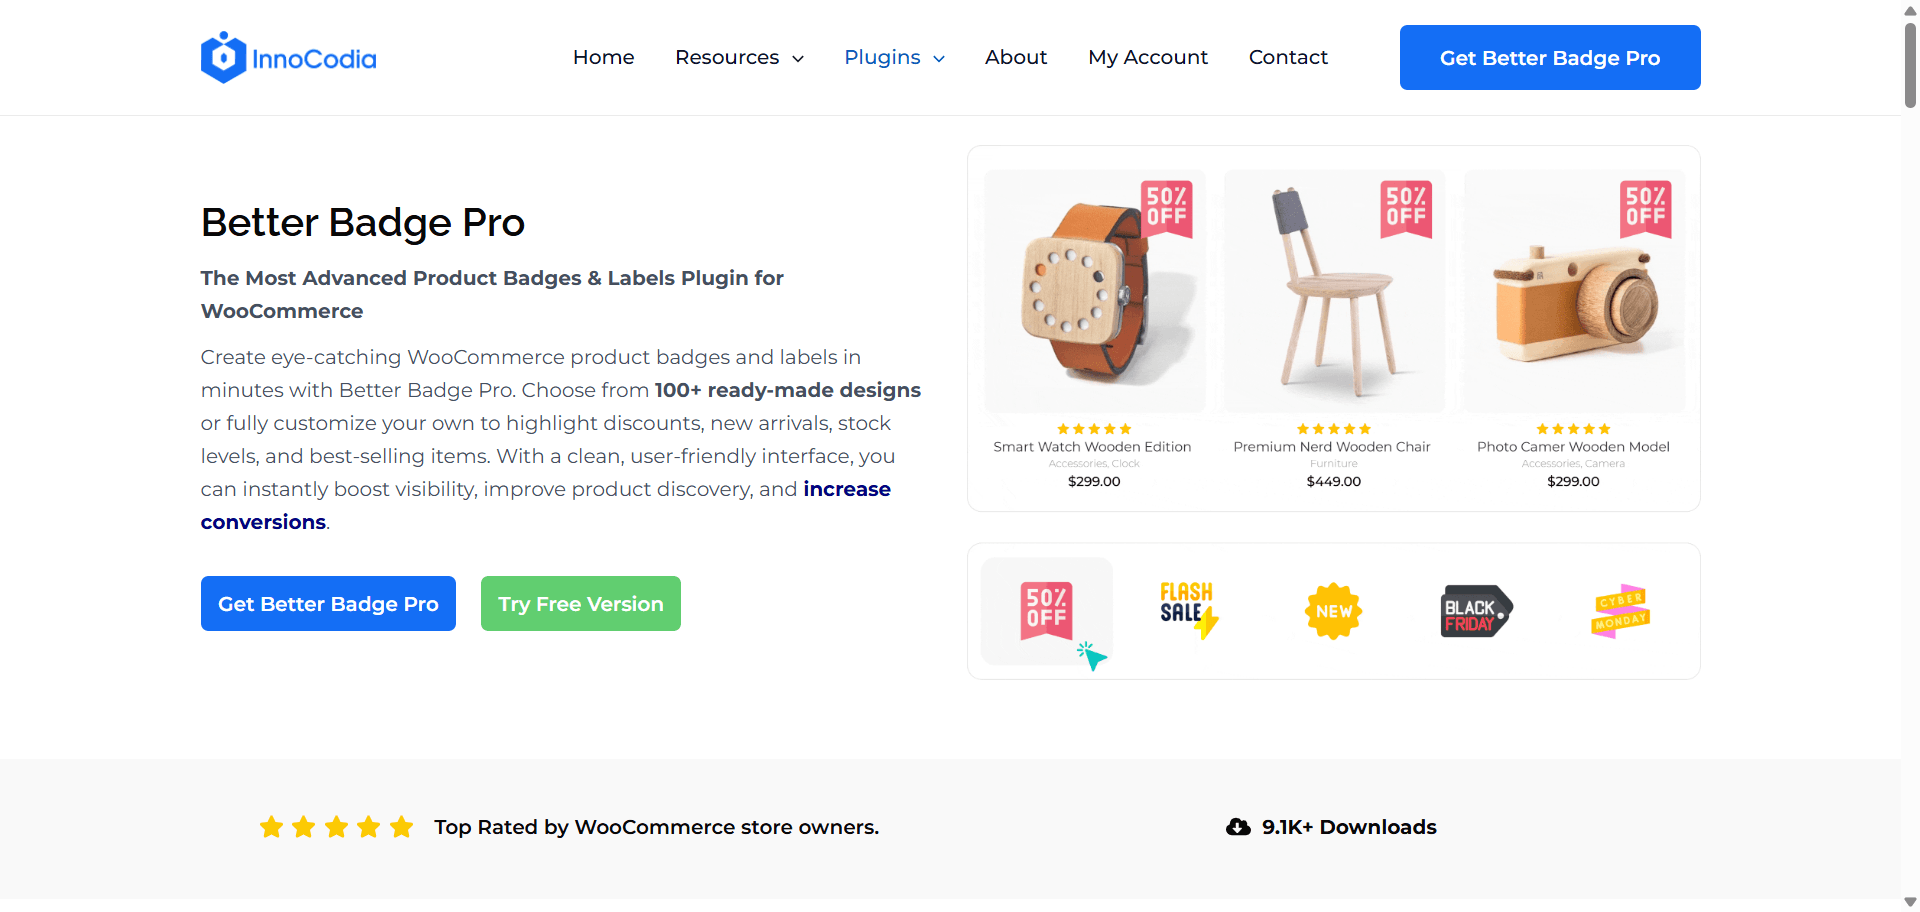
Task: Click the scrollbar up arrow
Action: tap(1910, 10)
